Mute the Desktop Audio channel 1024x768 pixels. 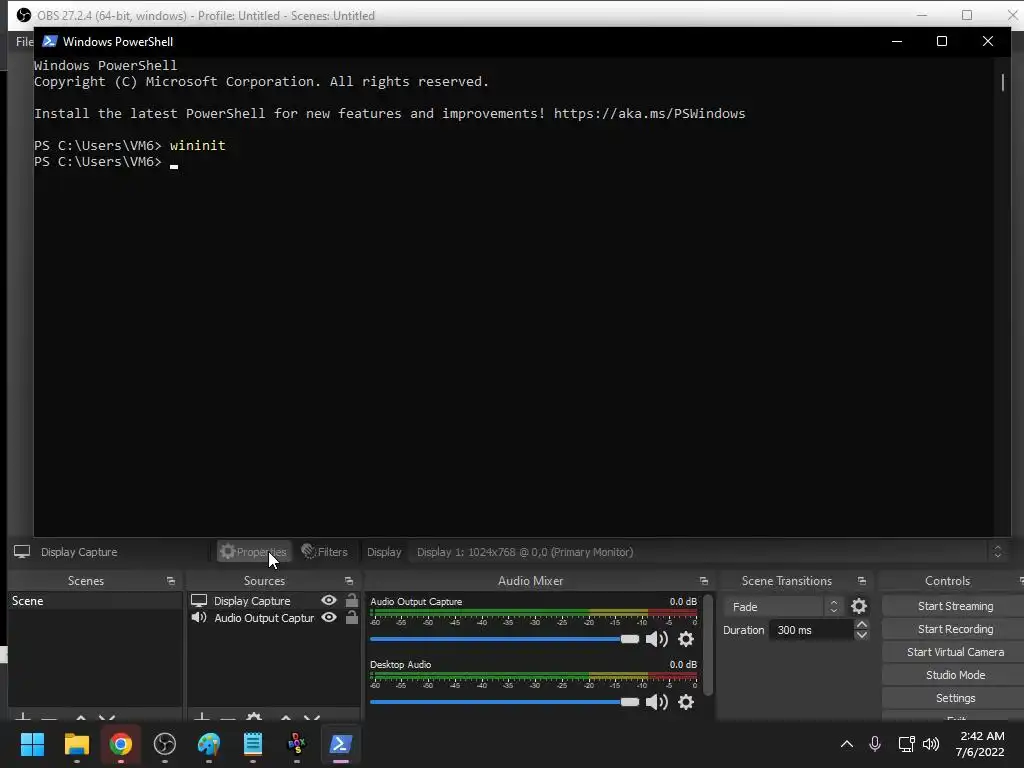656,702
